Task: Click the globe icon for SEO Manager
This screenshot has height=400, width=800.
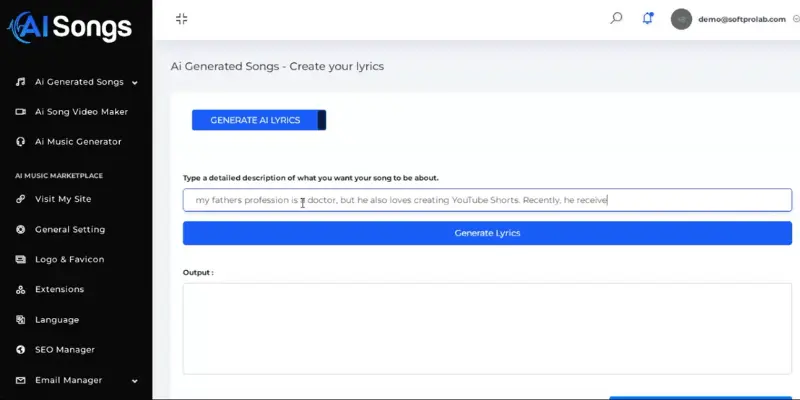Action: (20, 350)
